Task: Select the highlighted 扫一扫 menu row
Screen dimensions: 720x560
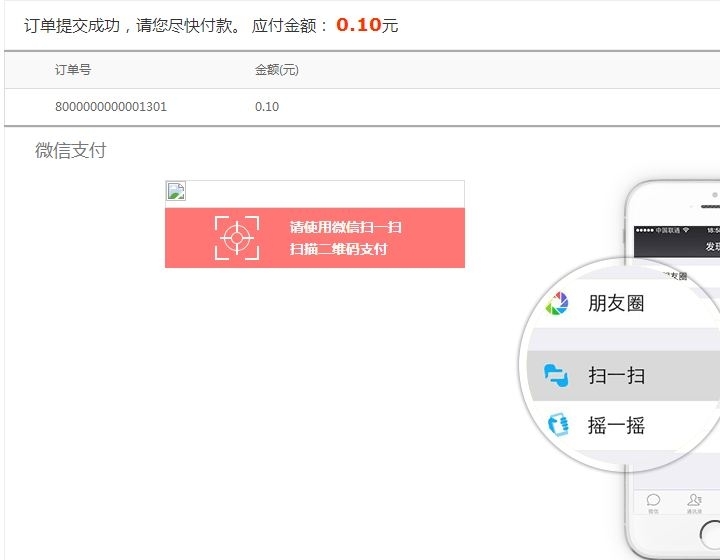Action: pyautogui.click(x=623, y=375)
